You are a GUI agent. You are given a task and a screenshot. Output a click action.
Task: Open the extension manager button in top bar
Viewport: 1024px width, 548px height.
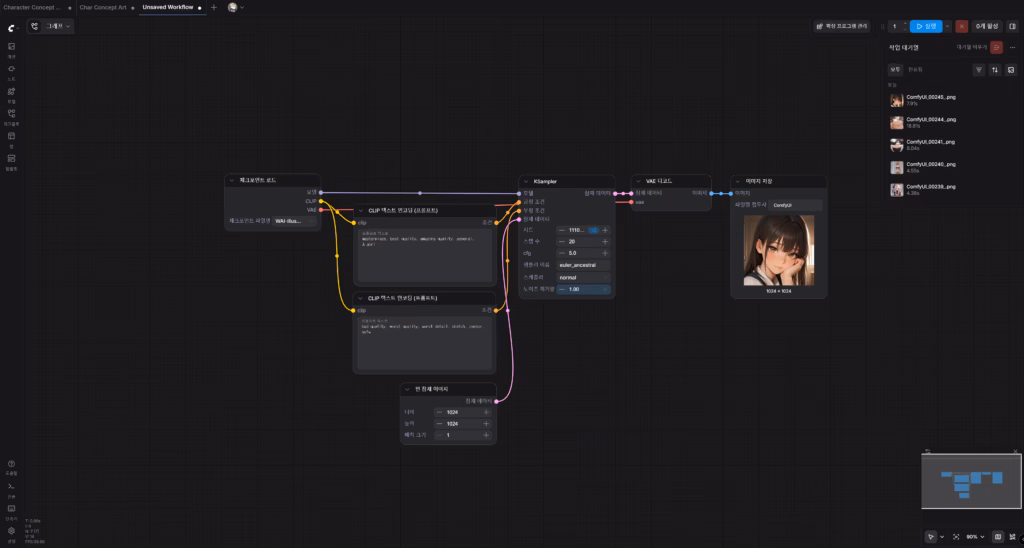pos(841,26)
